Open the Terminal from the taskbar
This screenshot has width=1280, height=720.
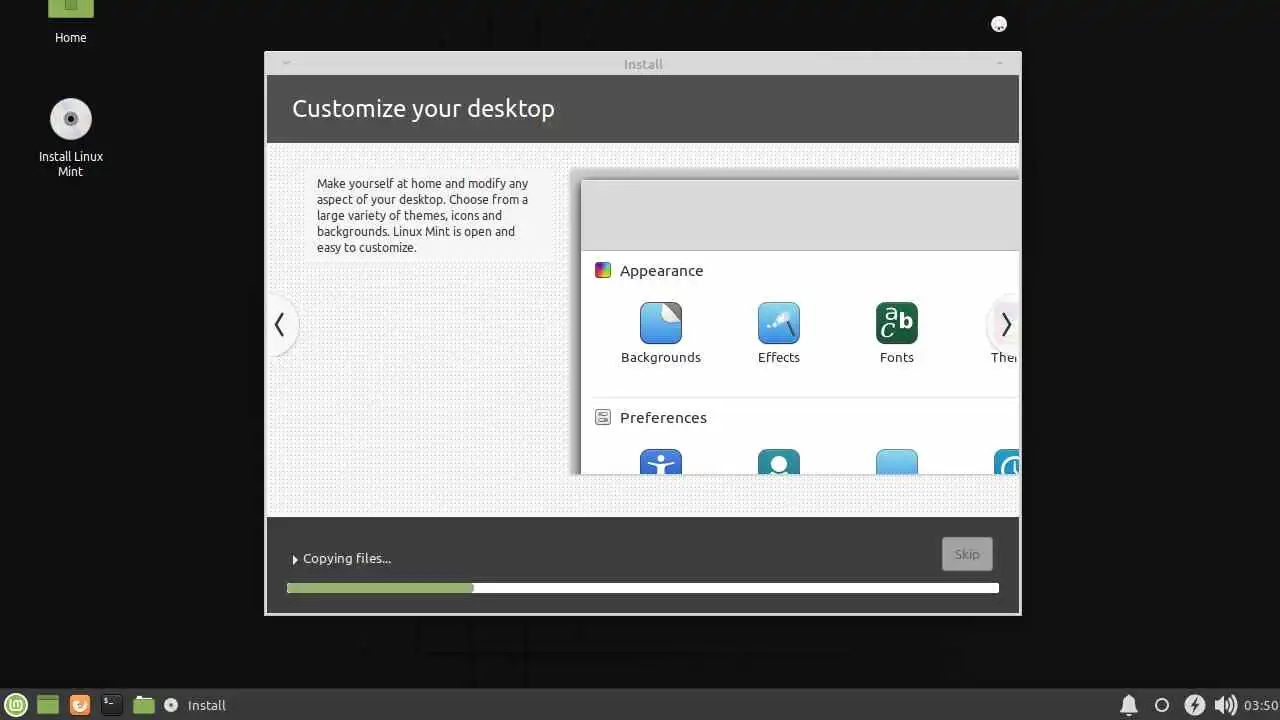(112, 705)
